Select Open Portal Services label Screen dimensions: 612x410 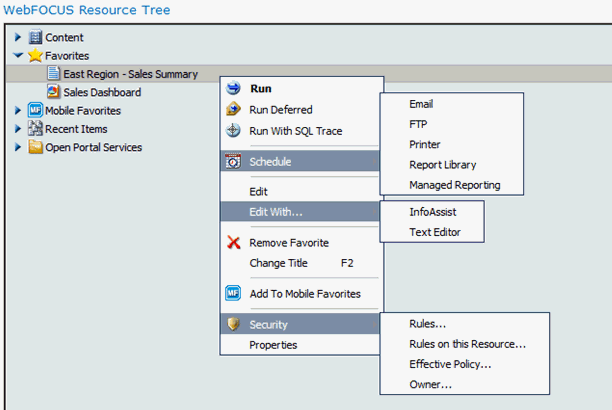tap(94, 147)
